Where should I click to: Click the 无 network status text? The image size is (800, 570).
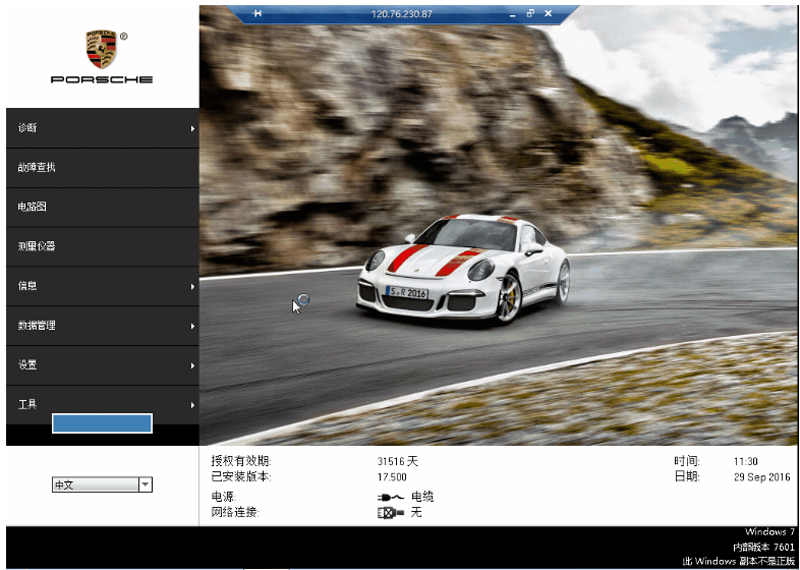point(416,512)
